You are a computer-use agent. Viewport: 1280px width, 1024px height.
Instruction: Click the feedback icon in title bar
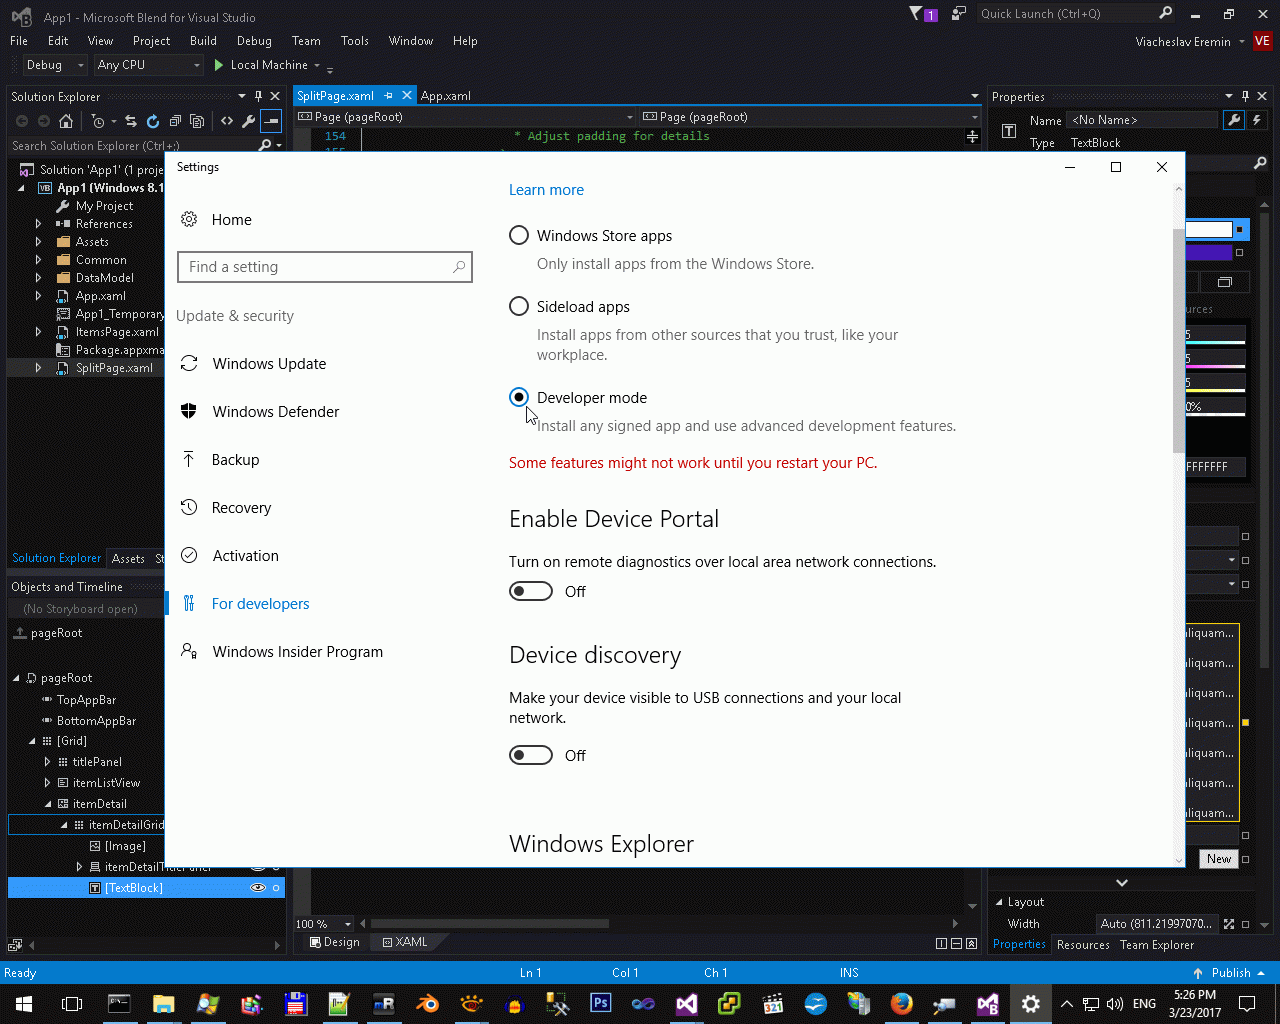pos(959,14)
